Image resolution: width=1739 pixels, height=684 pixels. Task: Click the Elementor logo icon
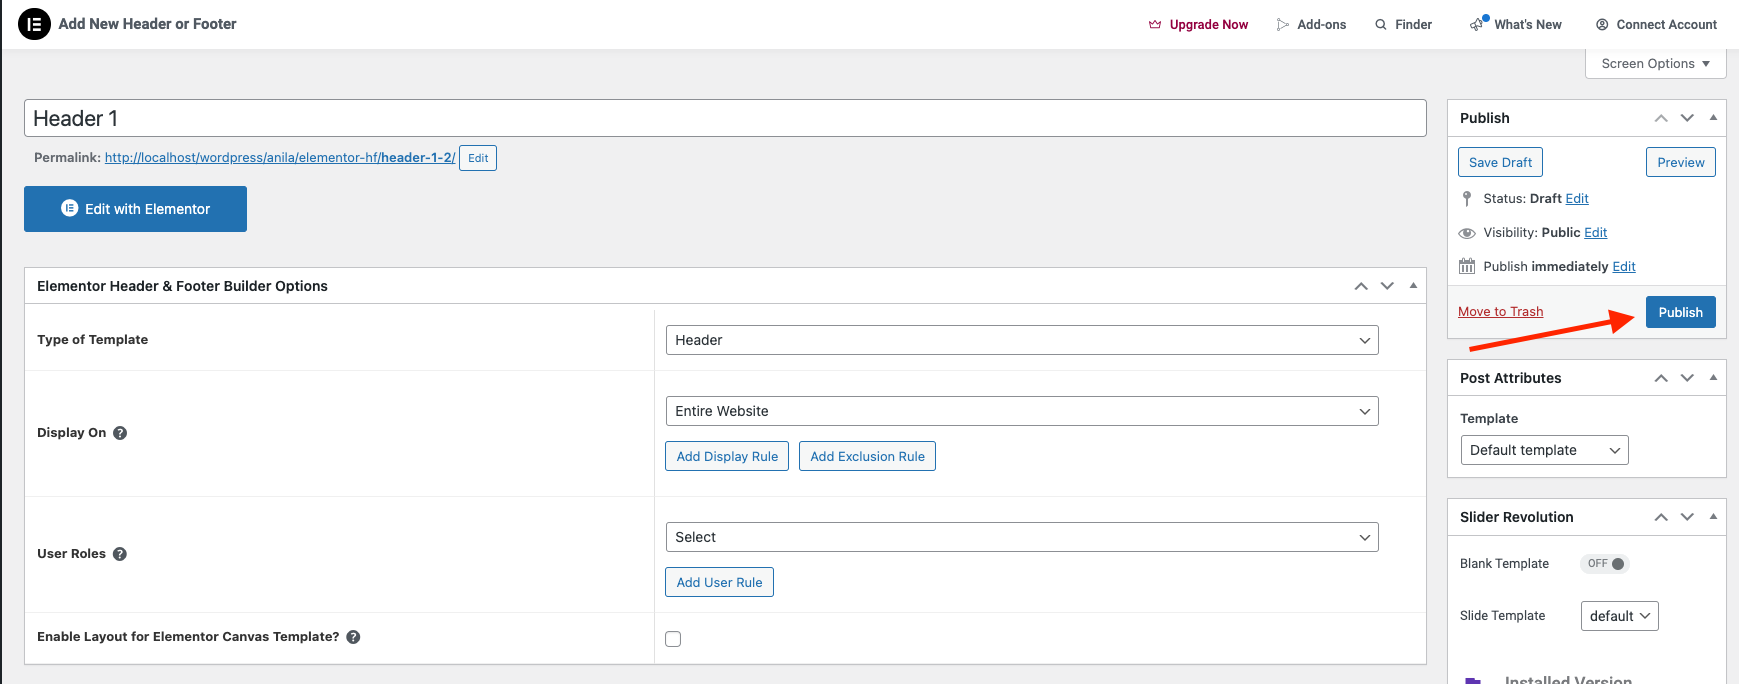tap(34, 24)
